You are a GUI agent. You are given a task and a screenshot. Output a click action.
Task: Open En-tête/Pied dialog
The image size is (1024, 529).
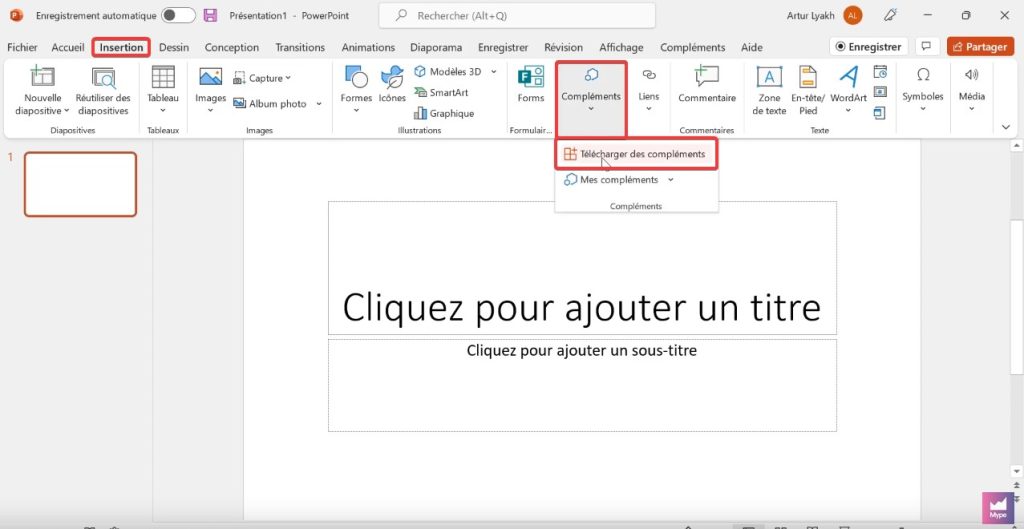point(808,91)
